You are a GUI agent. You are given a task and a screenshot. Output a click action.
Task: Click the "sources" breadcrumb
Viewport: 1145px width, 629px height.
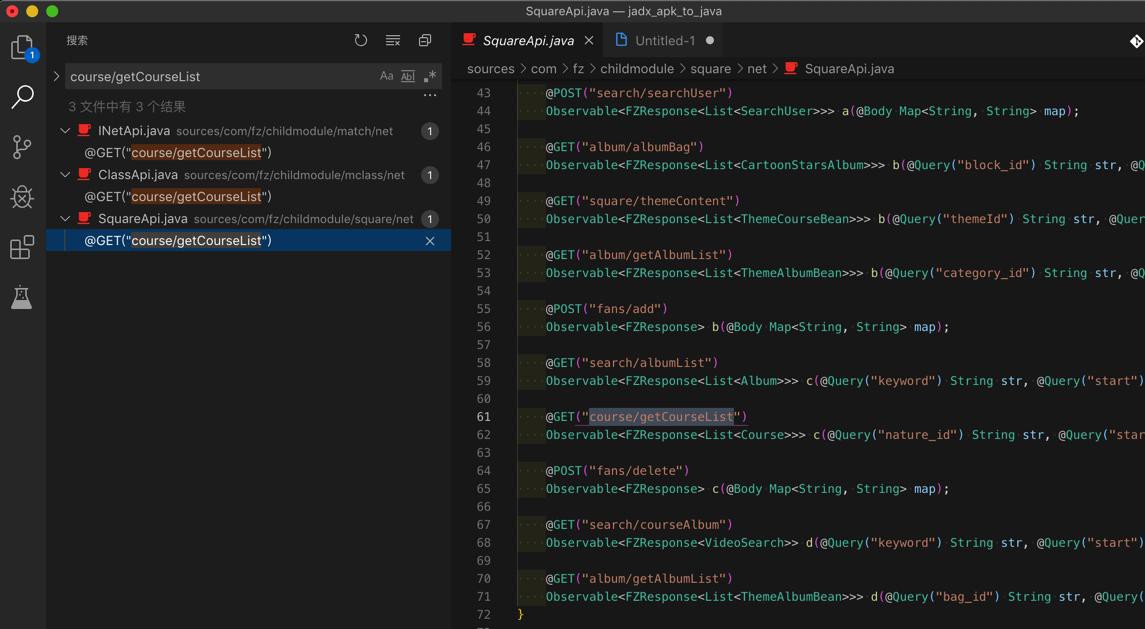(x=491, y=69)
